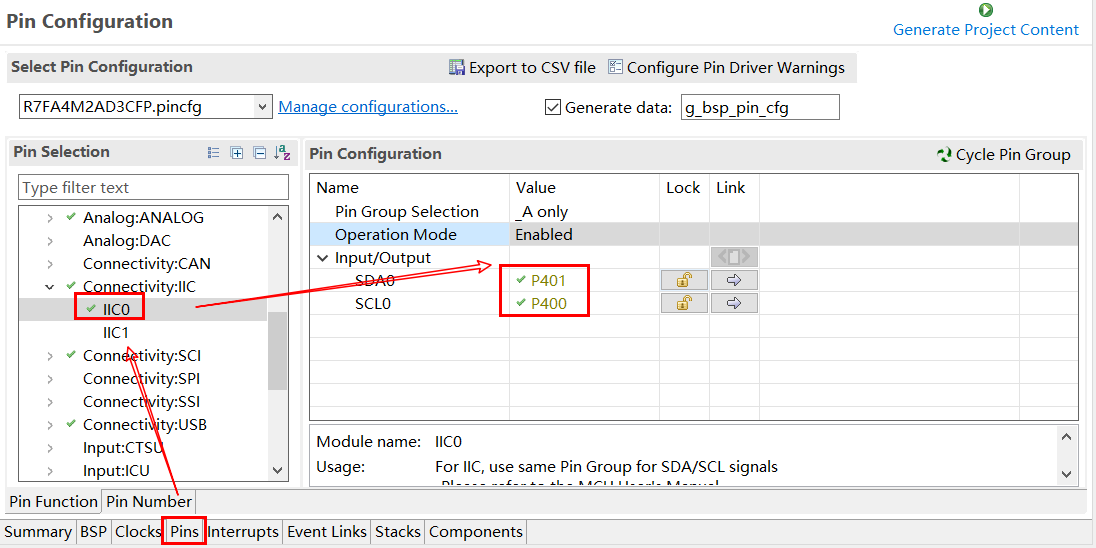Click the alphabetical sort icon in Pin Selection
The width and height of the screenshot is (1096, 548).
click(x=282, y=152)
